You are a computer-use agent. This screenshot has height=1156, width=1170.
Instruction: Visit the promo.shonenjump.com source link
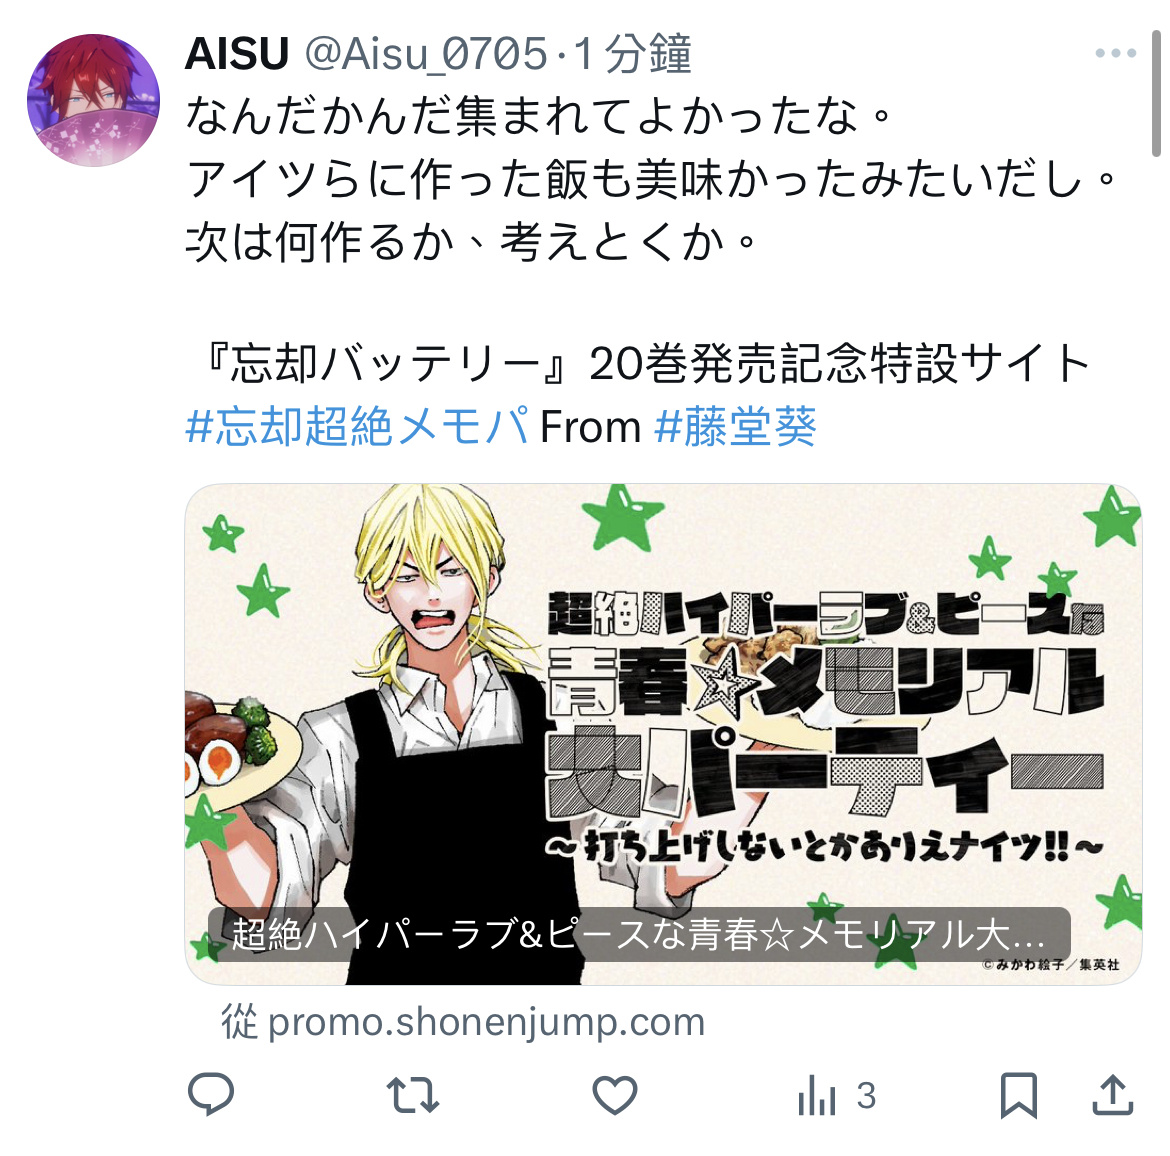click(x=463, y=1022)
